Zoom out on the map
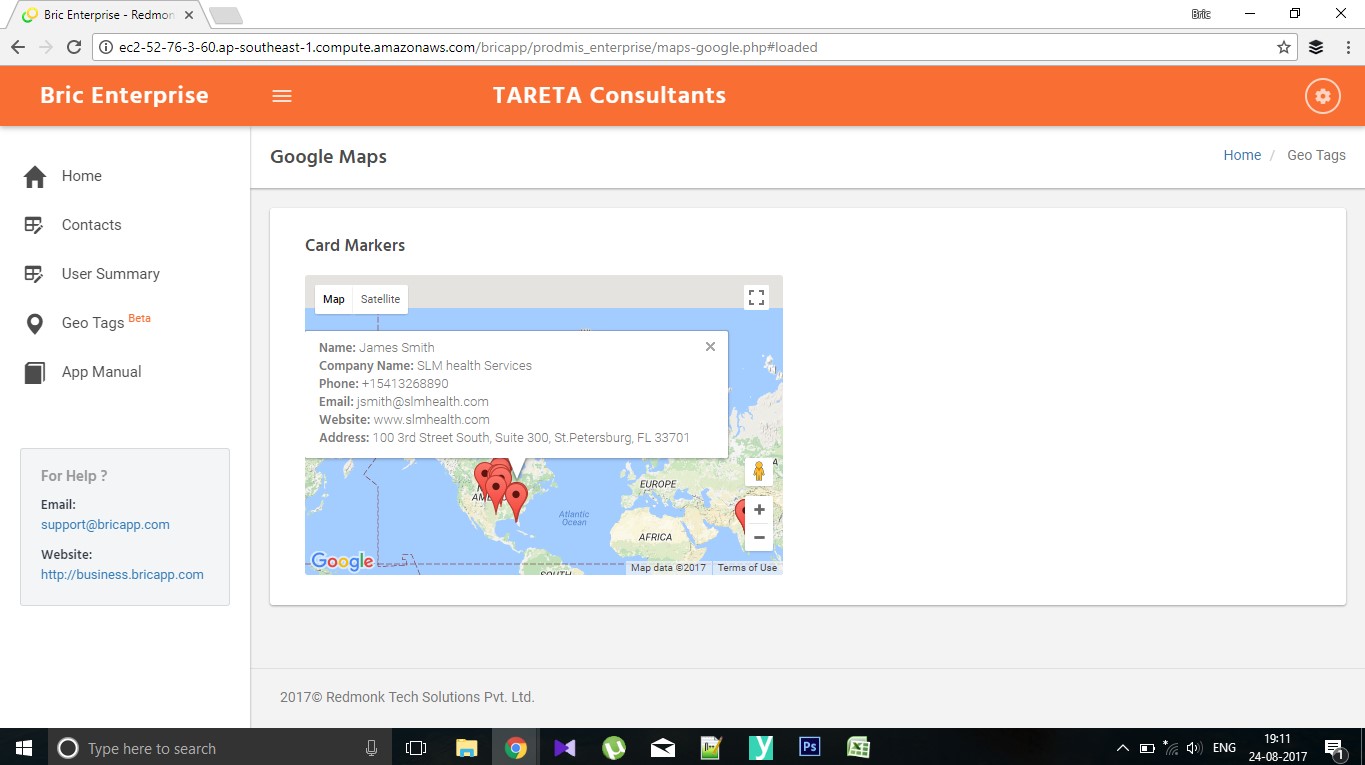Screen dimensions: 1365x765 point(759,538)
